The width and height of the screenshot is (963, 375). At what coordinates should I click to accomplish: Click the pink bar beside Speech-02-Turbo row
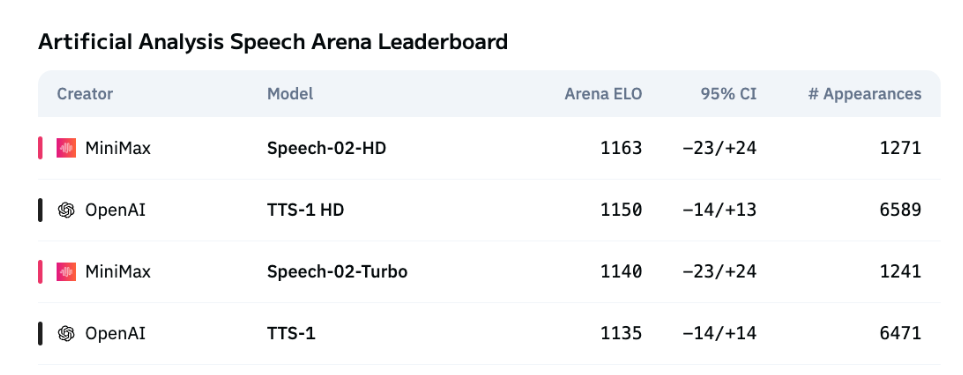click(41, 272)
